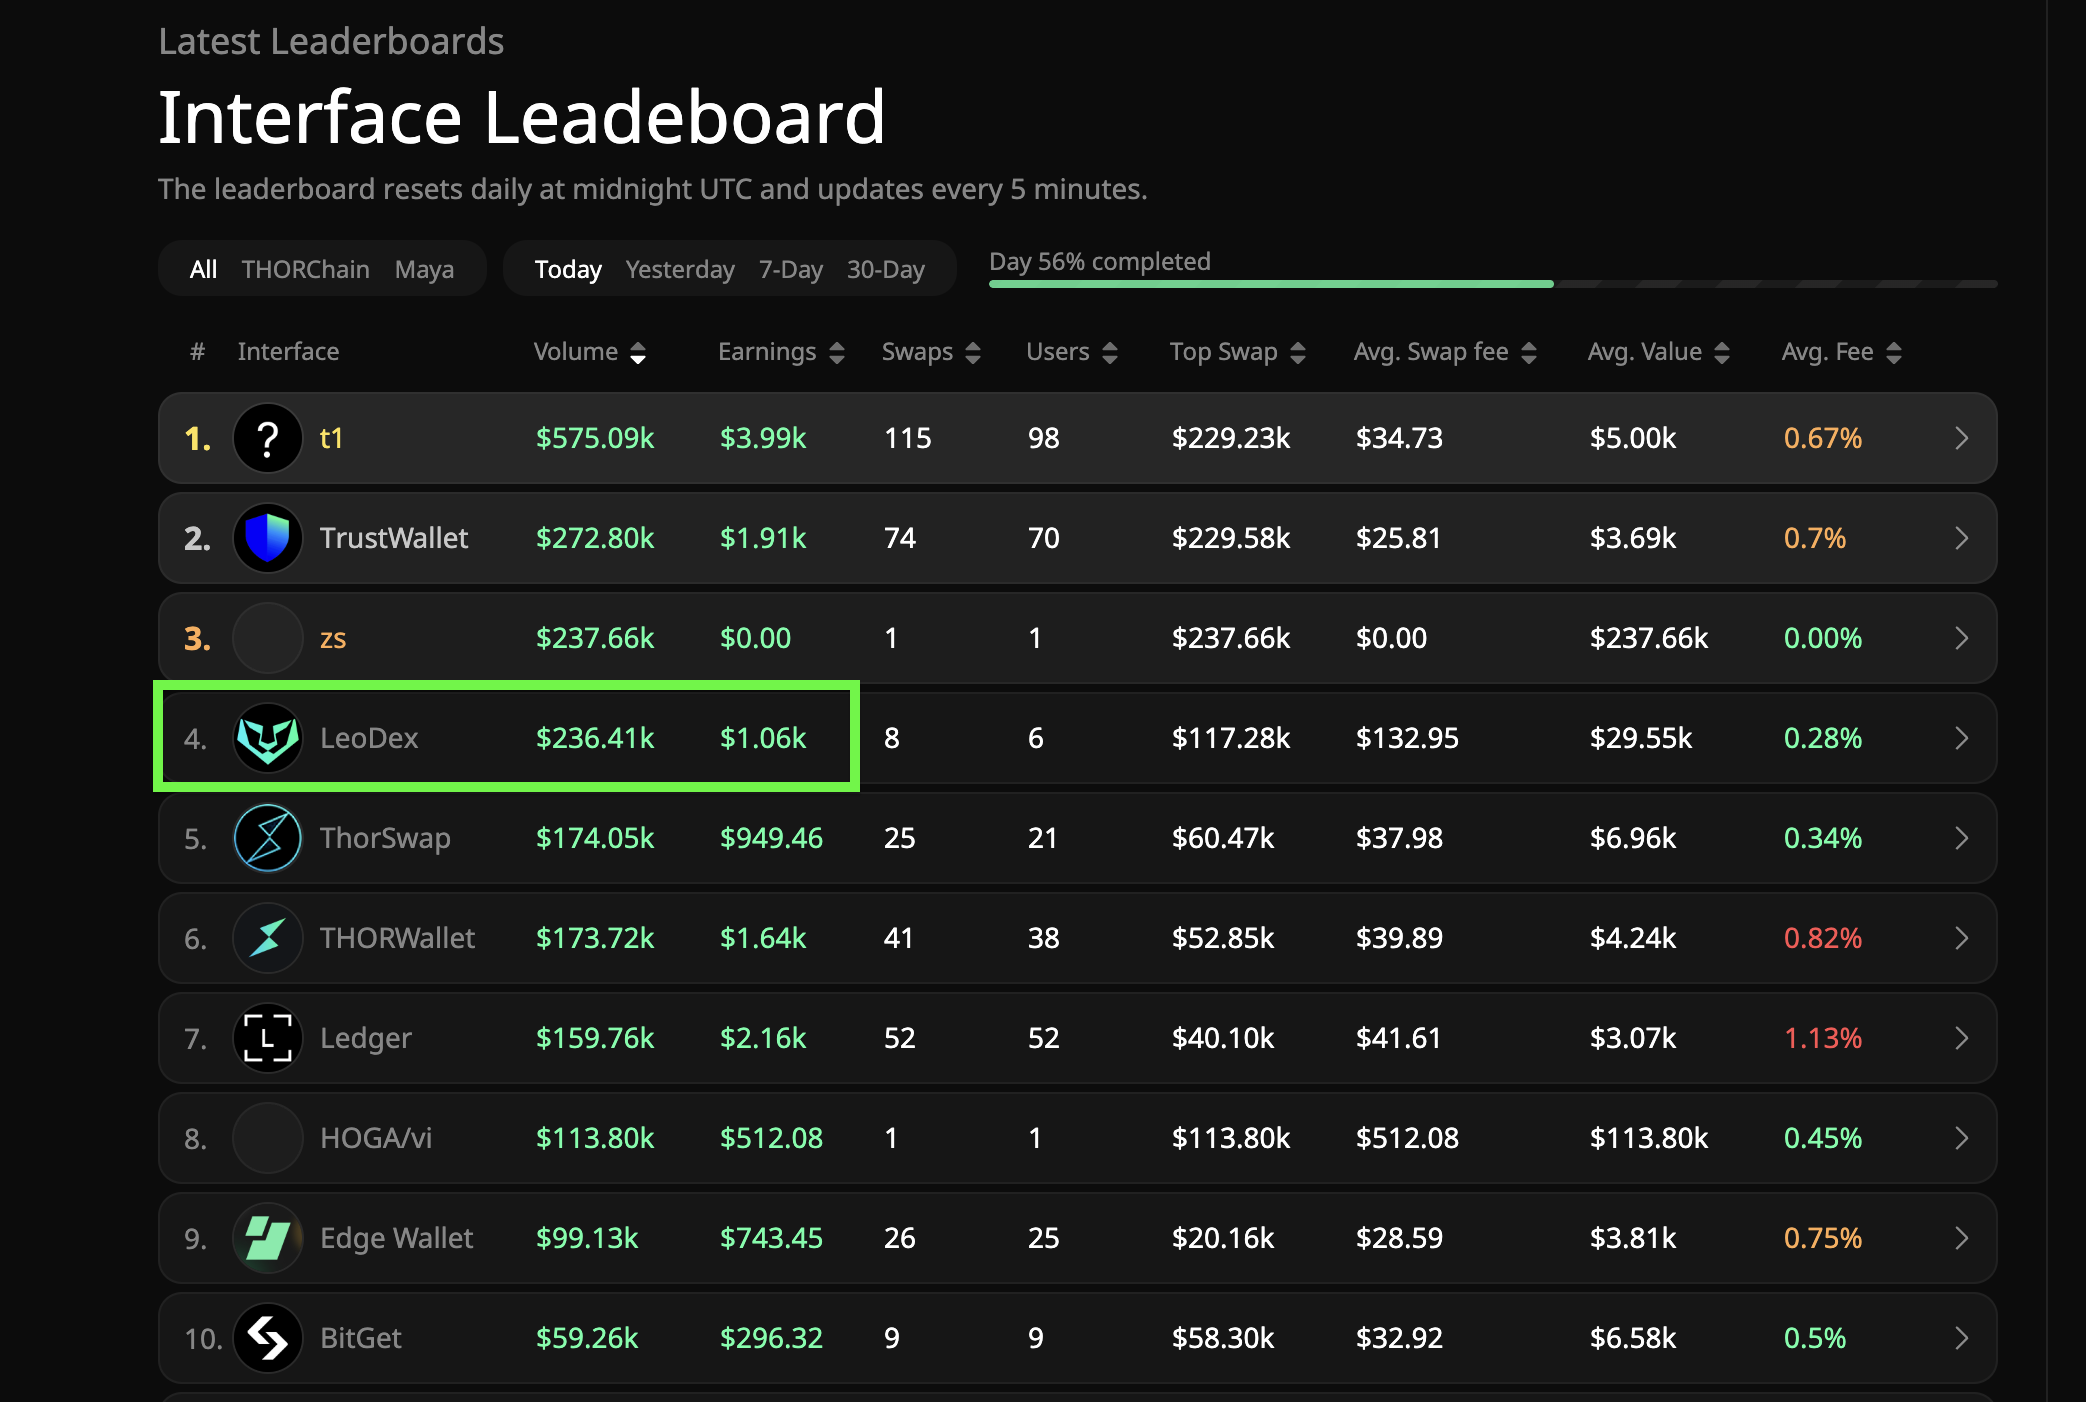Click the Day 56% completed progress bar
The height and width of the screenshot is (1402, 2086).
click(1493, 284)
